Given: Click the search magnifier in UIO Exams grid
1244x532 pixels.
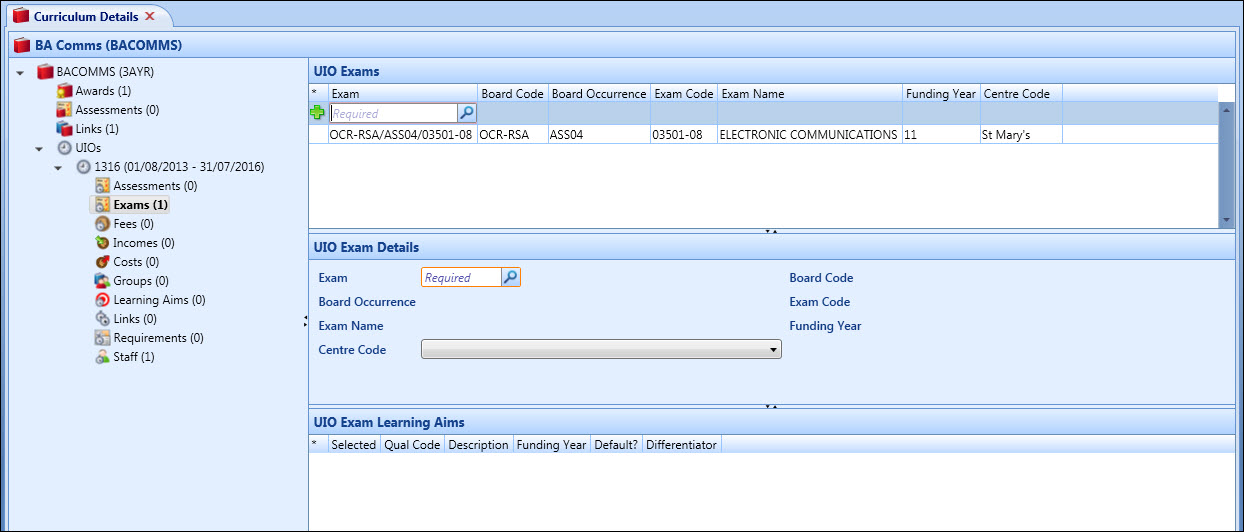Looking at the screenshot, I should pyautogui.click(x=467, y=113).
